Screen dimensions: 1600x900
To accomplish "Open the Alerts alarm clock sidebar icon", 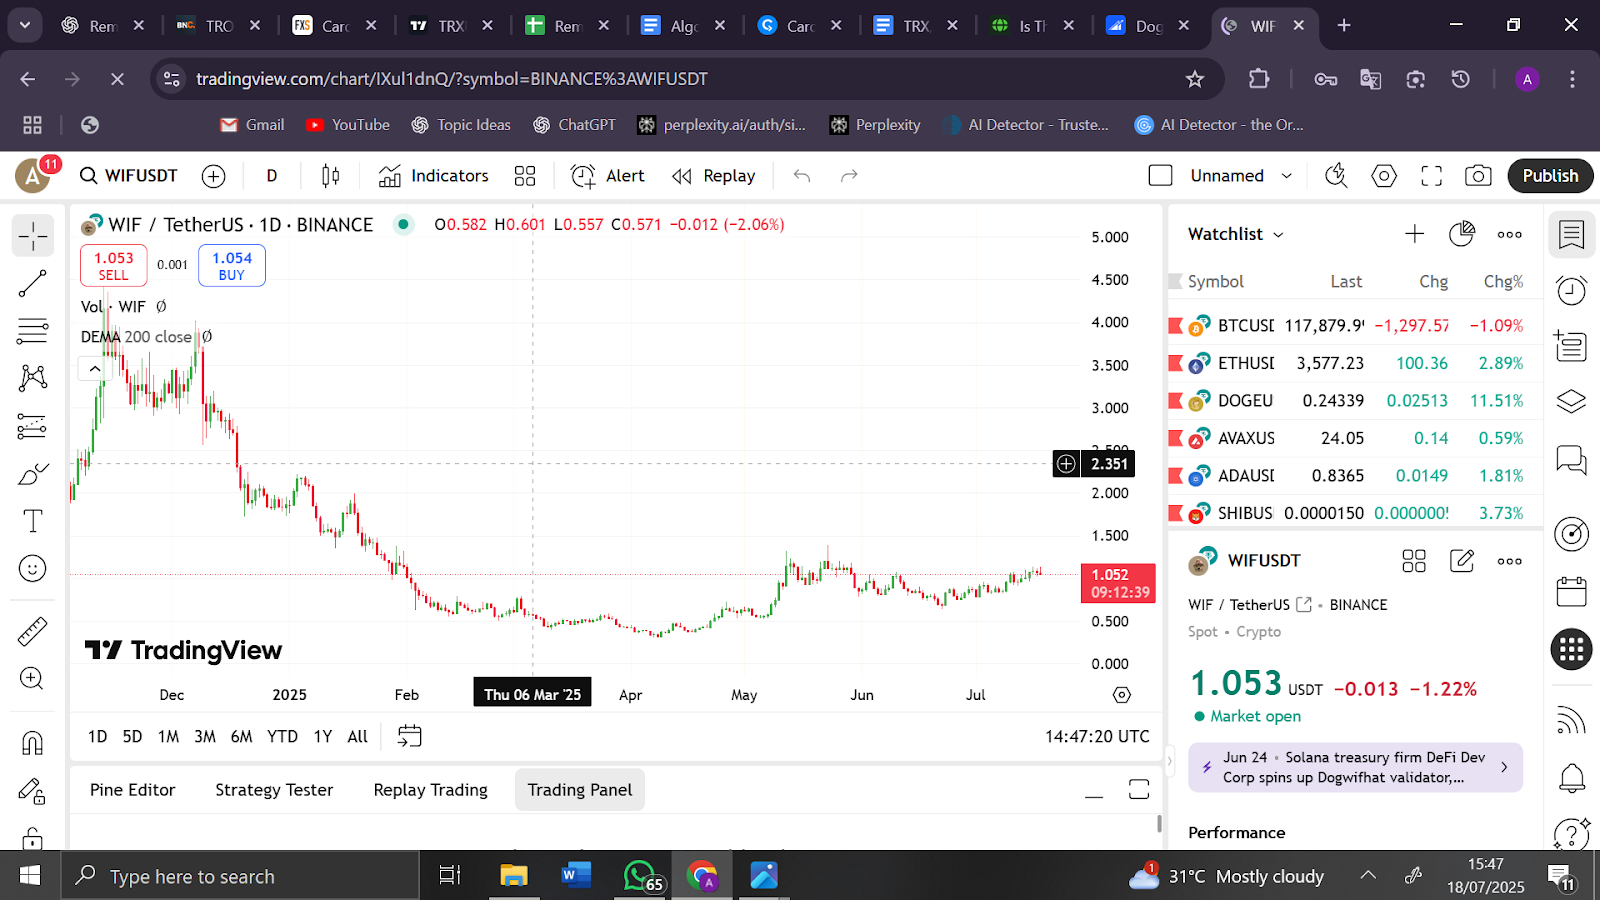I will coord(1571,291).
